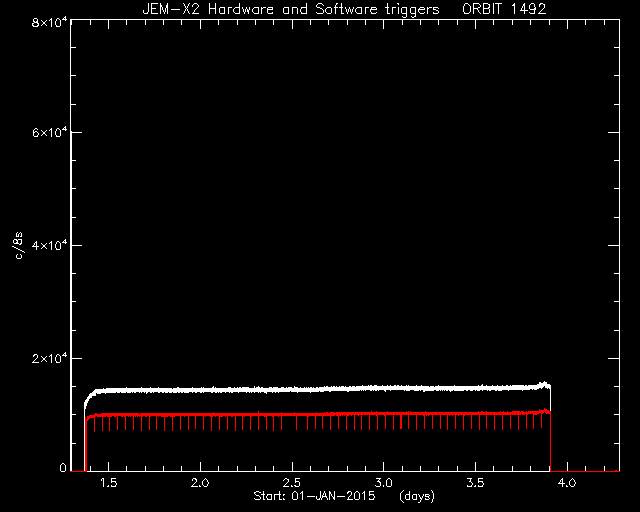Click the red software trigger curve
This screenshot has width=640, height=512.
pyautogui.click(x=318, y=414)
